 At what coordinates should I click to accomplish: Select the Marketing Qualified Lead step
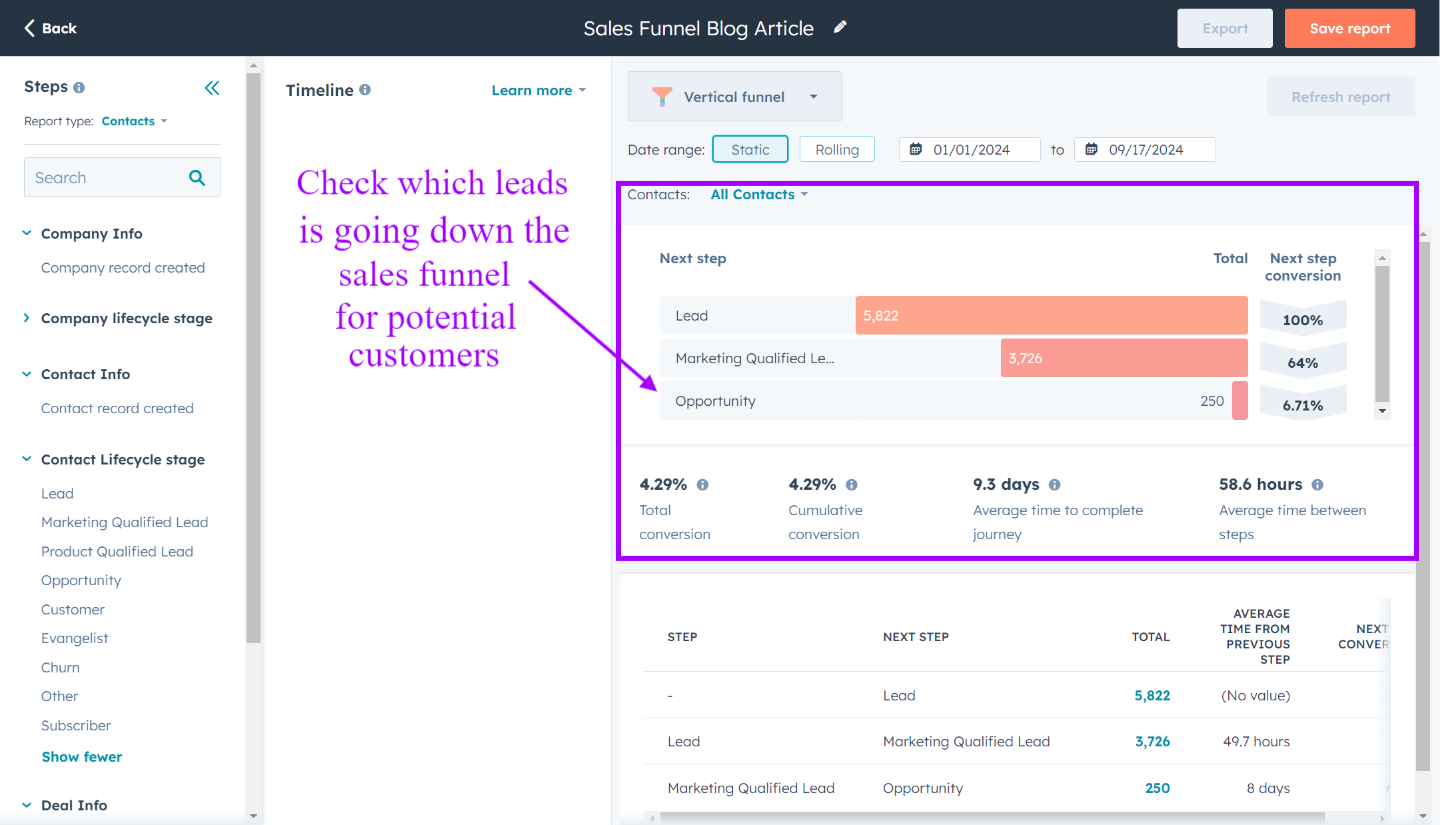124,522
